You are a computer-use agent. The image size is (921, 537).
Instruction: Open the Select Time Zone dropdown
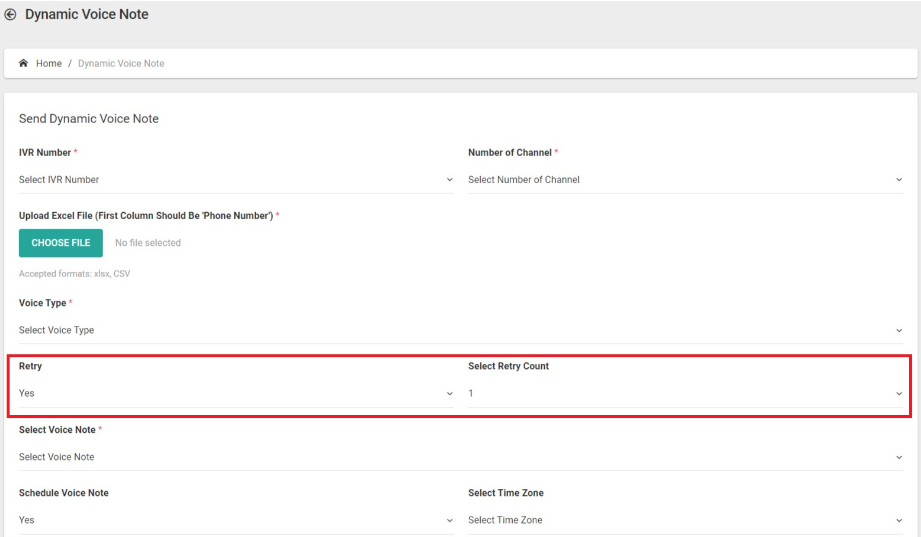pyautogui.click(x=685, y=521)
